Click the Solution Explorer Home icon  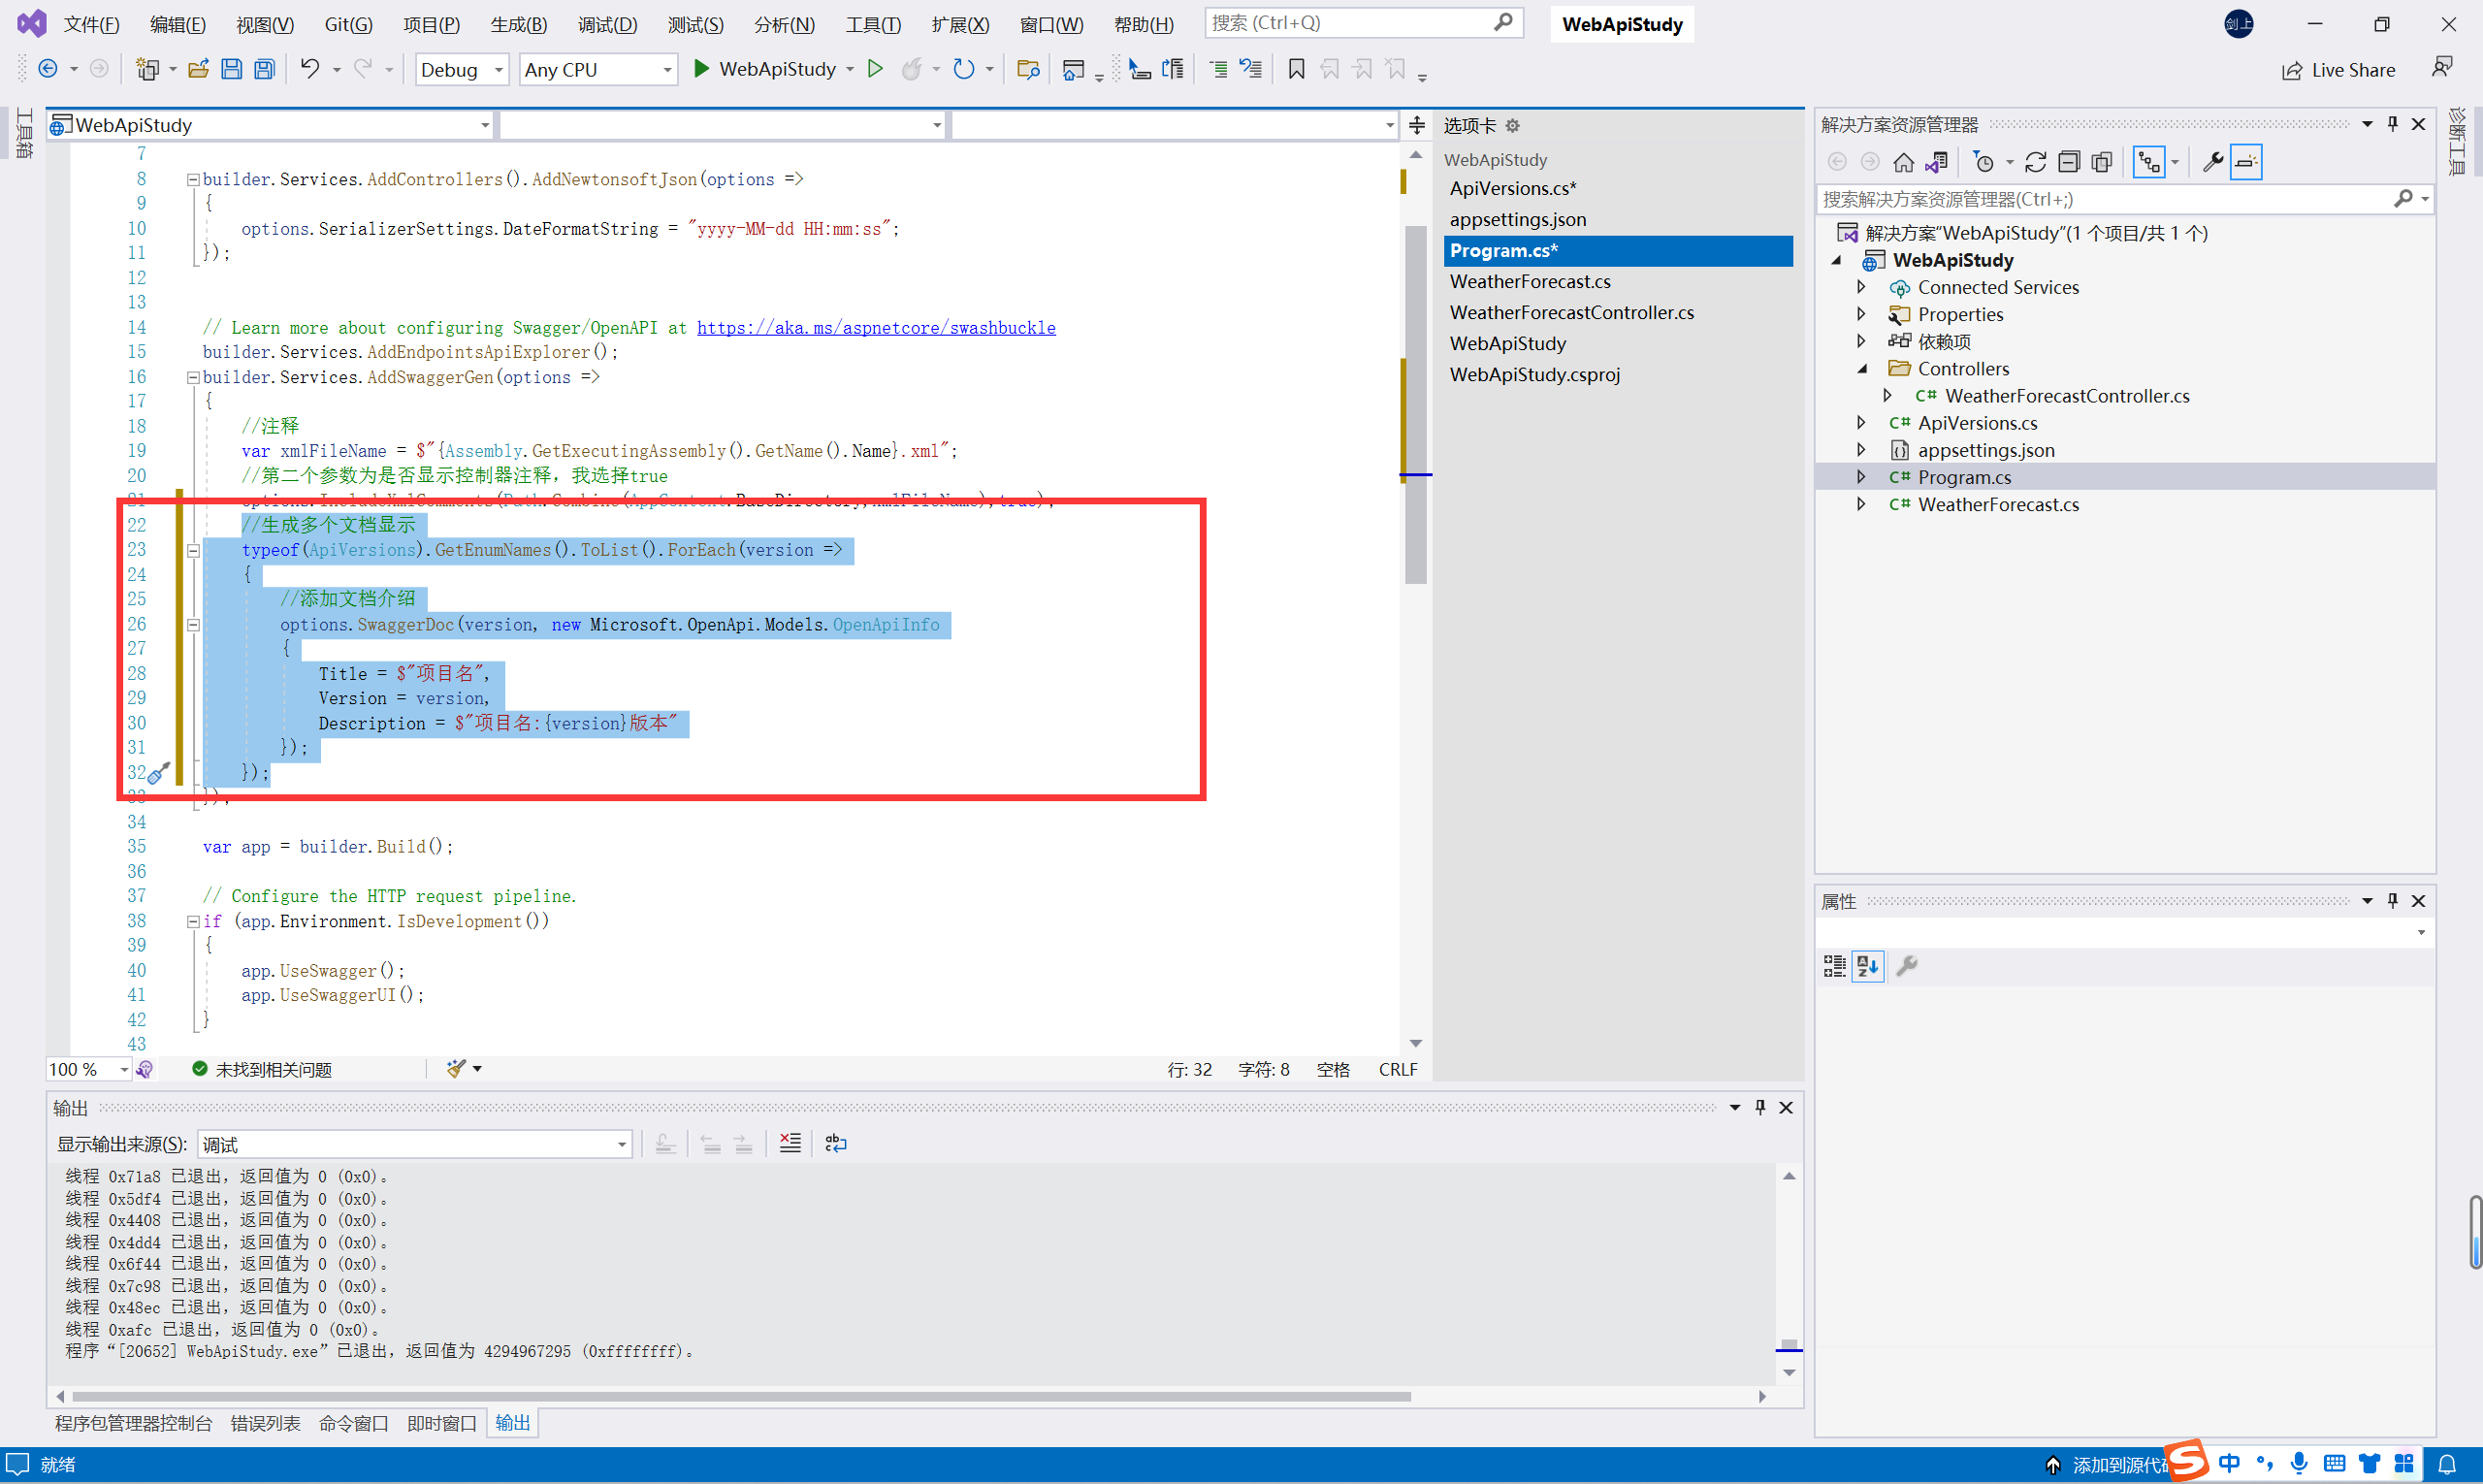tap(1903, 162)
